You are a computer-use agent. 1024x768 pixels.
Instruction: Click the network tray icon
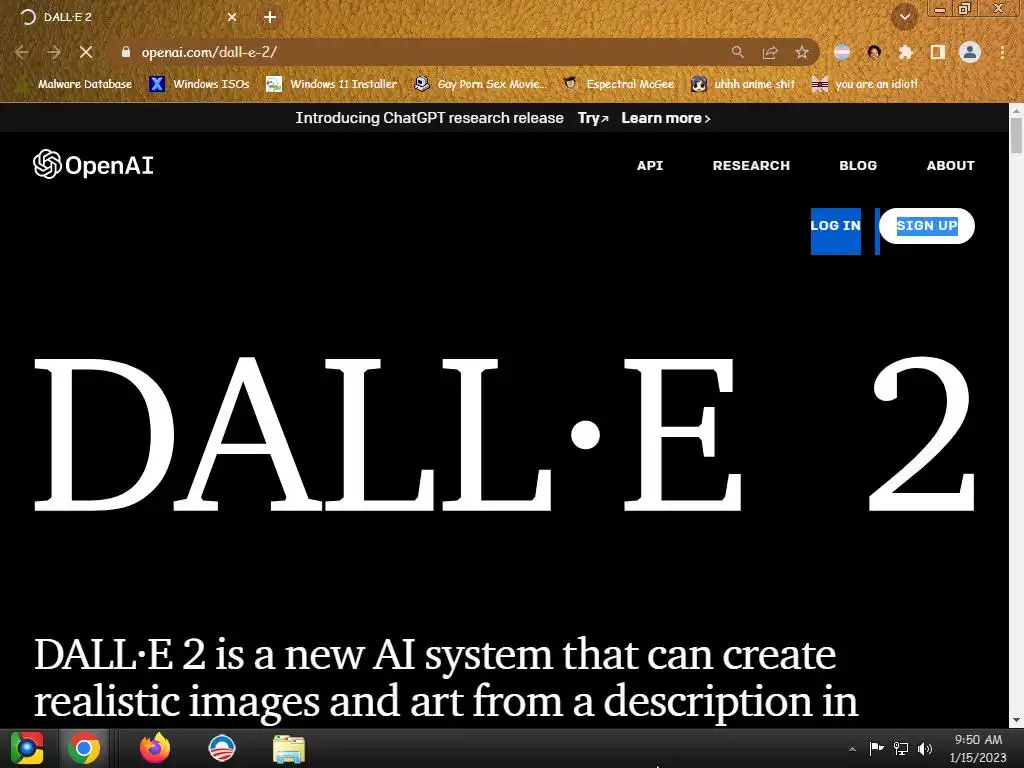coord(901,748)
